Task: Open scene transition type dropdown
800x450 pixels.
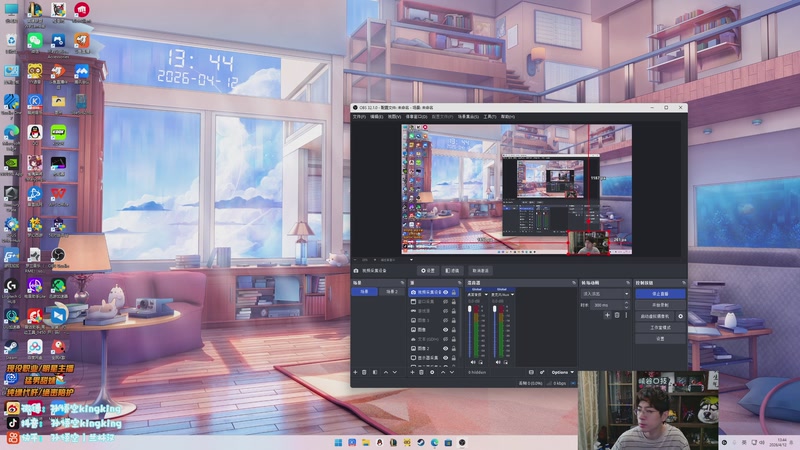Action: click(606, 294)
